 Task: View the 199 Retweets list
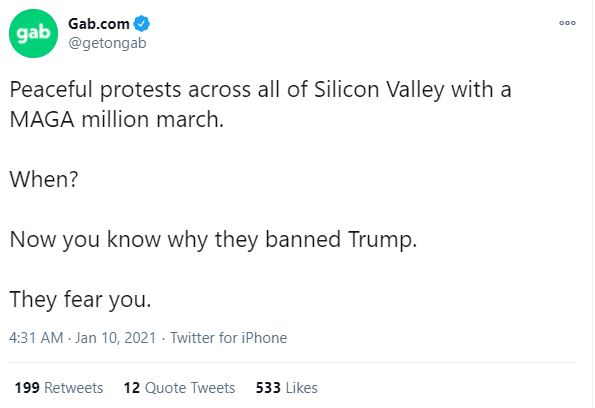coord(59,388)
